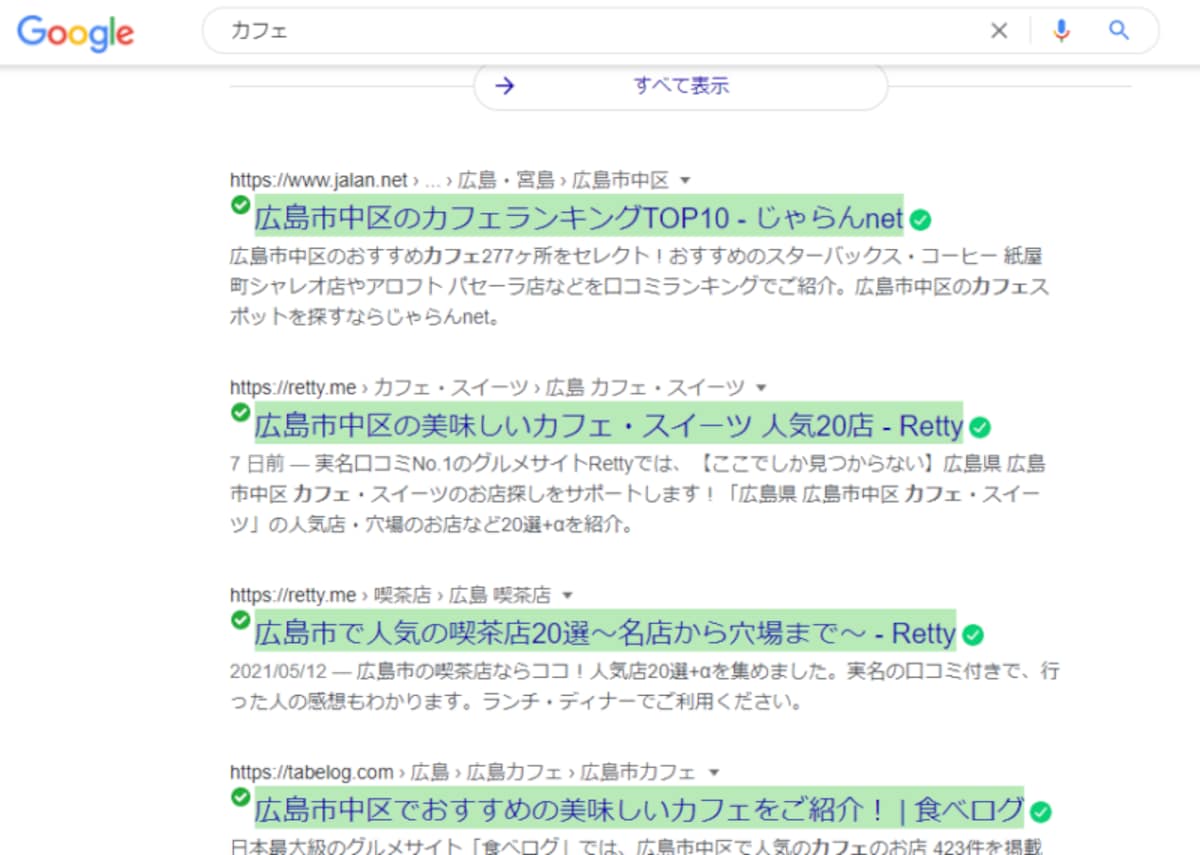The width and height of the screenshot is (1200, 855).
Task: Start voice search with microphone icon
Action: pos(1061,31)
